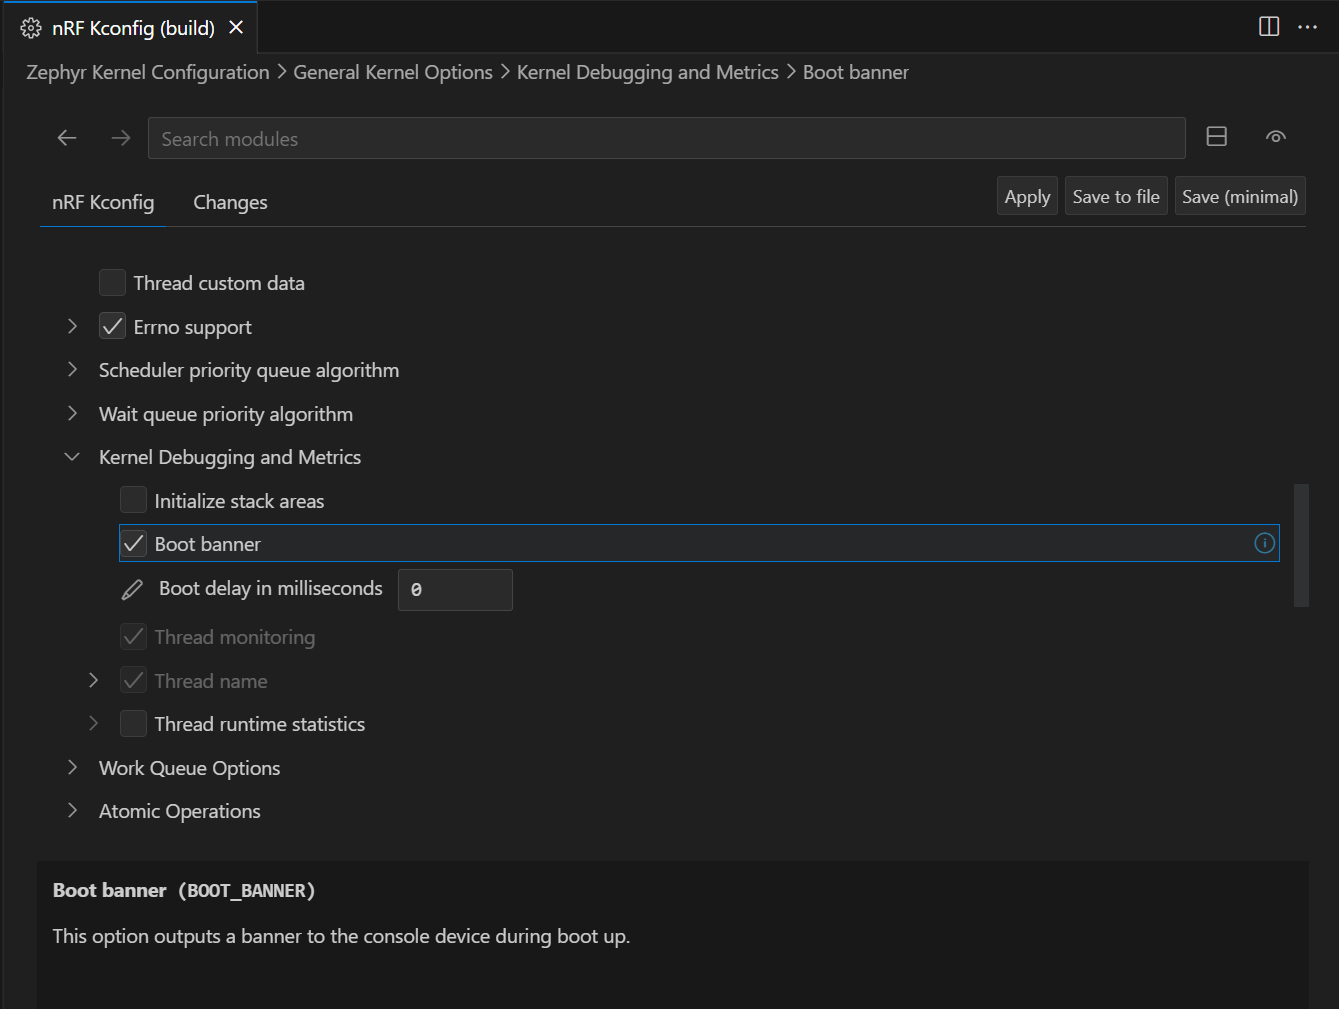Expand Thread runtime statistics item
Screen dimensions: 1339x1009
93,723
